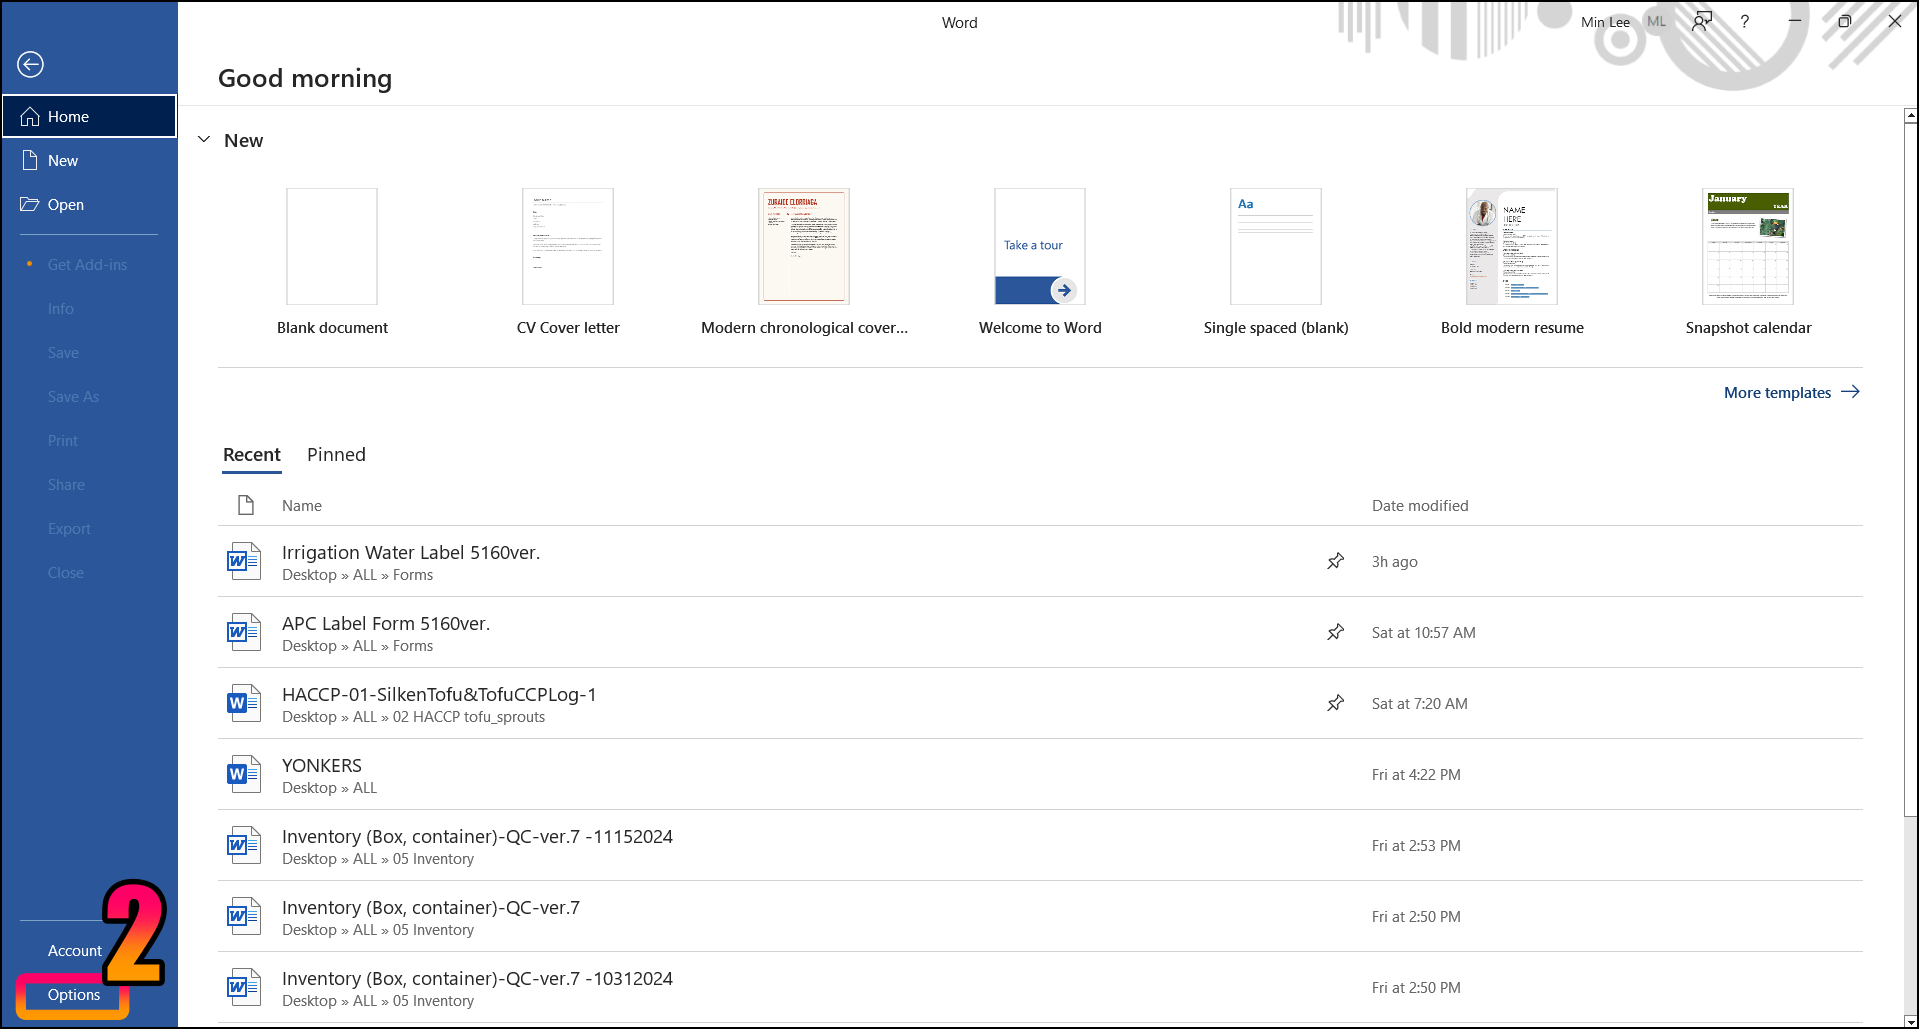Click the Home house icon in sidebar

pos(30,116)
